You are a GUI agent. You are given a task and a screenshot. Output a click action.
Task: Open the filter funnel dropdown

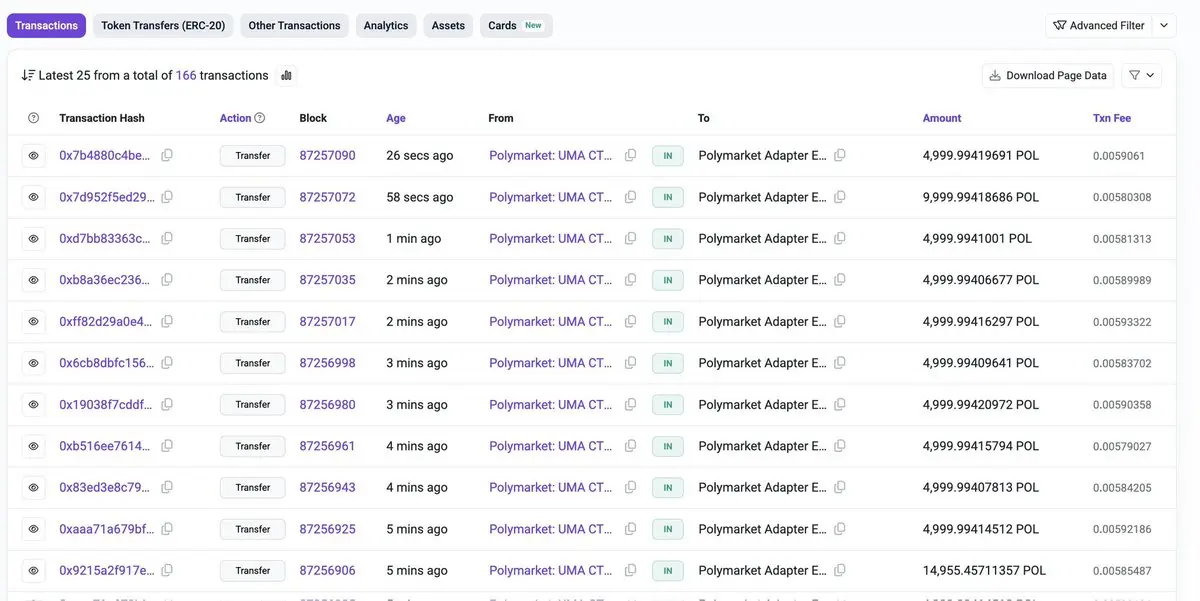1142,75
